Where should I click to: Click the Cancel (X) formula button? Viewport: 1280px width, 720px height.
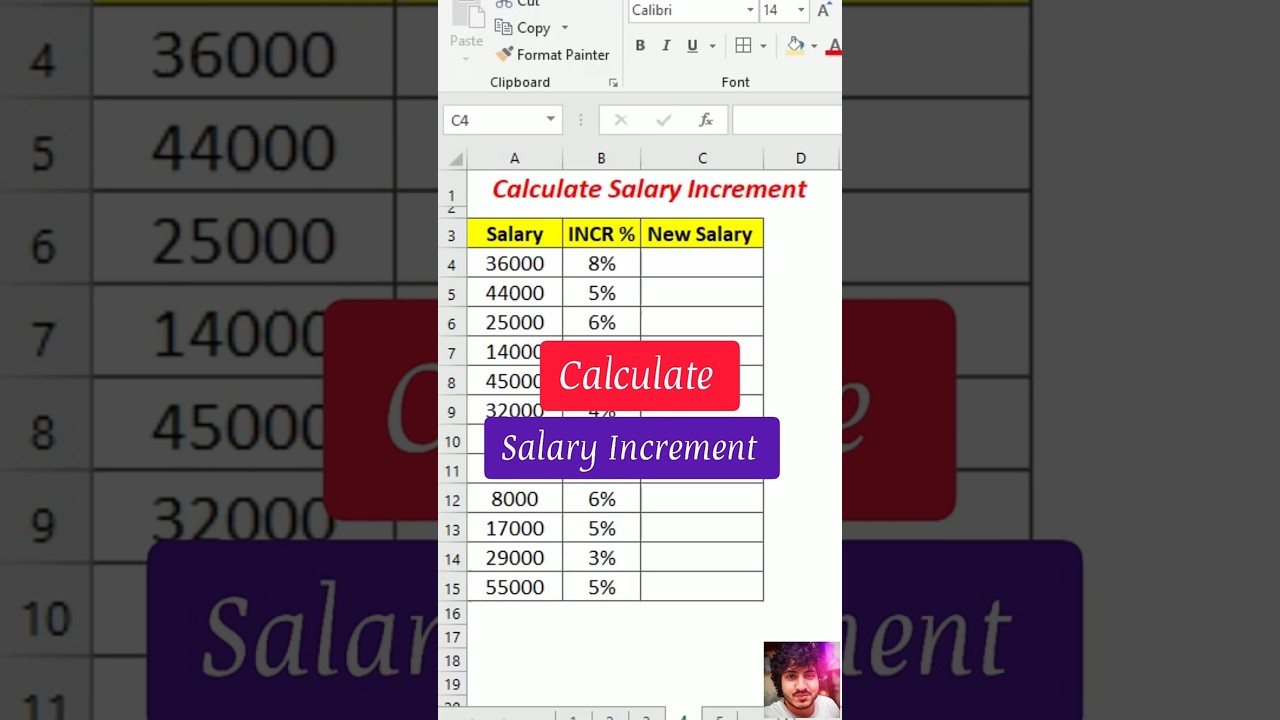point(620,119)
